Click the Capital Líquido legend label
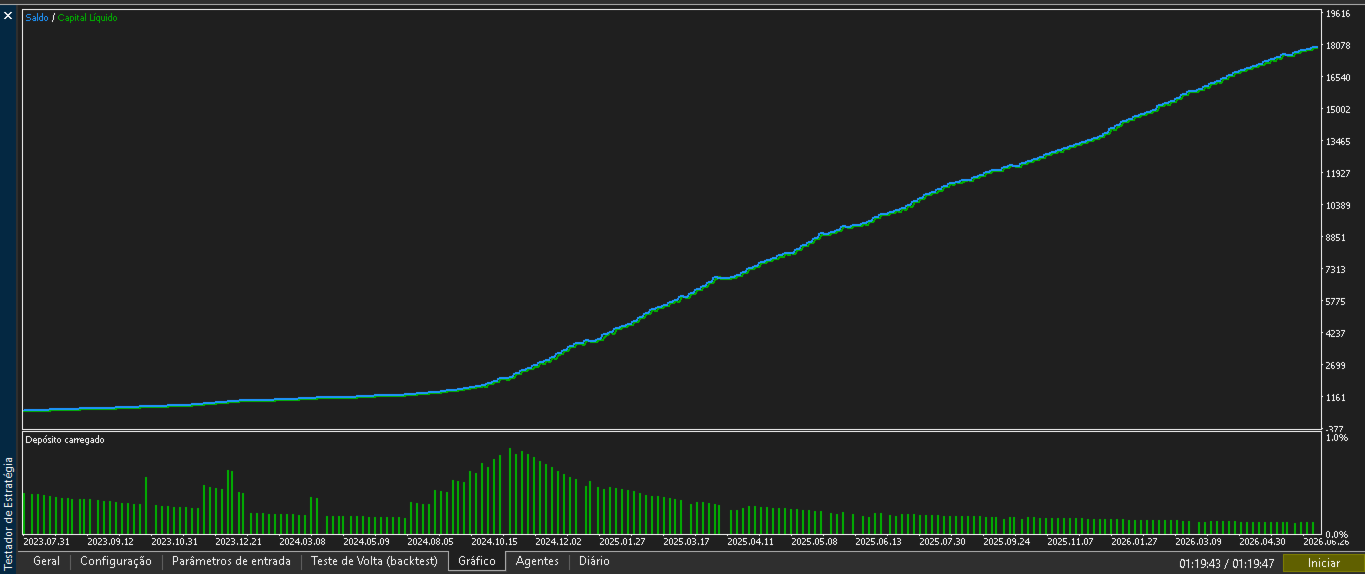1365x574 pixels. [87, 18]
